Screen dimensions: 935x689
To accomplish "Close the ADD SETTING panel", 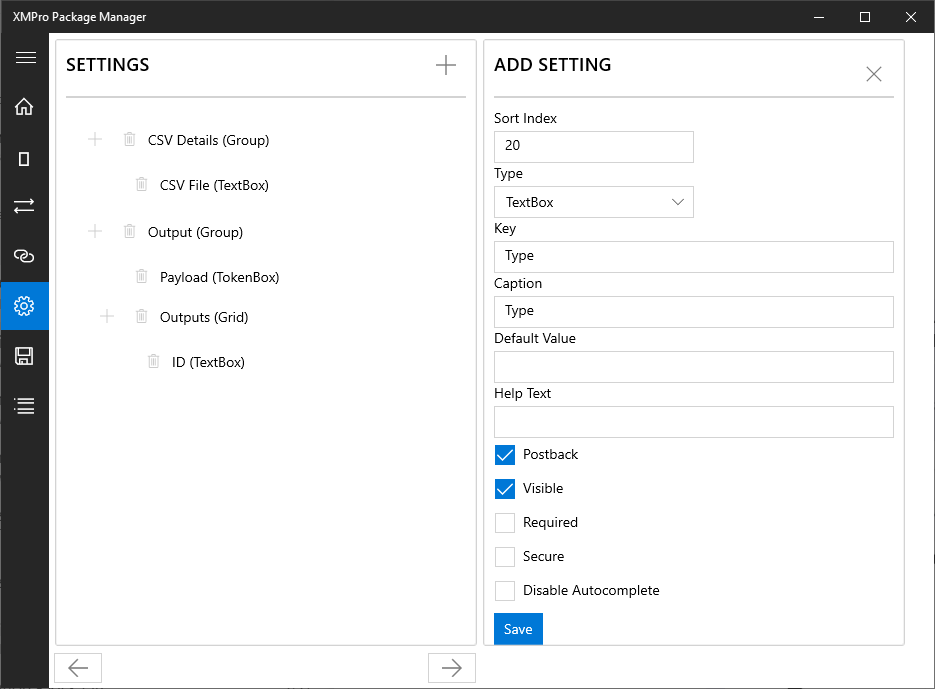I will [873, 73].
